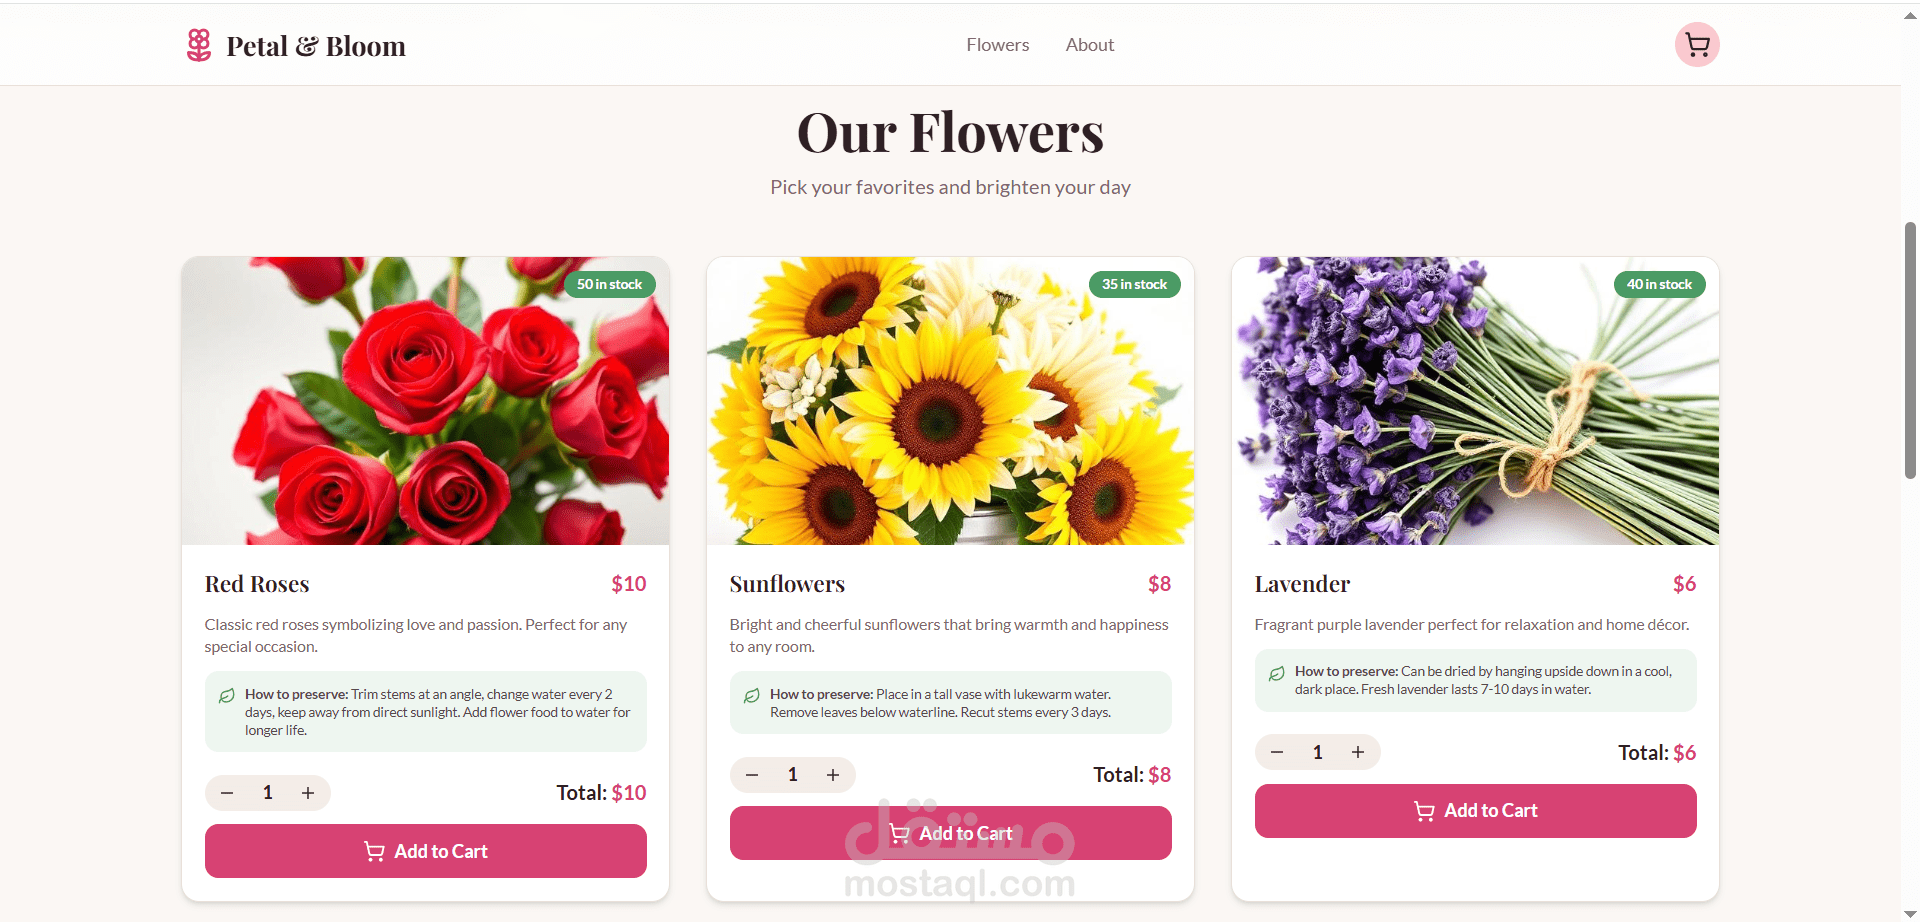Add Lavender to cart
The height and width of the screenshot is (922, 1920).
tap(1476, 811)
